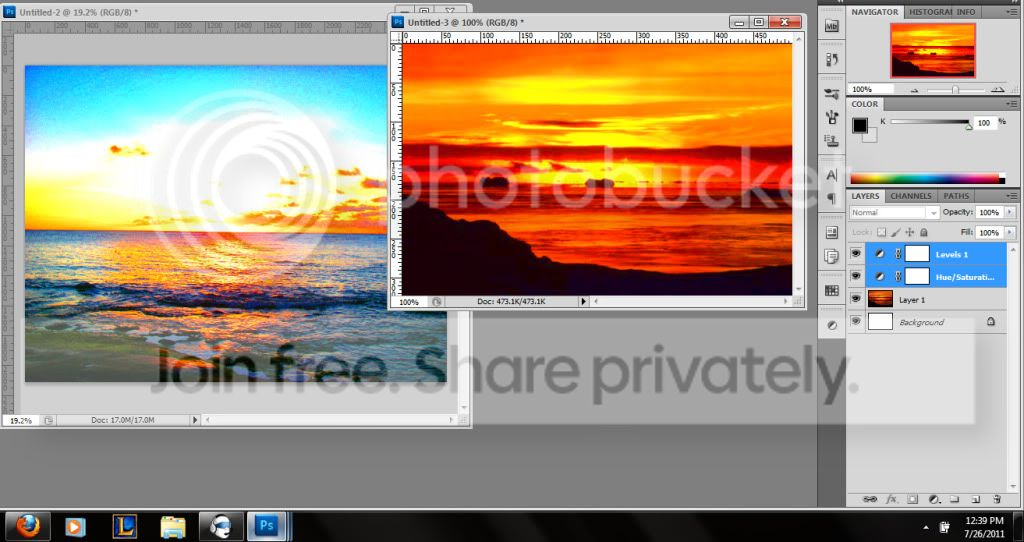Open the Mini Bridge panel icon

(x=831, y=26)
